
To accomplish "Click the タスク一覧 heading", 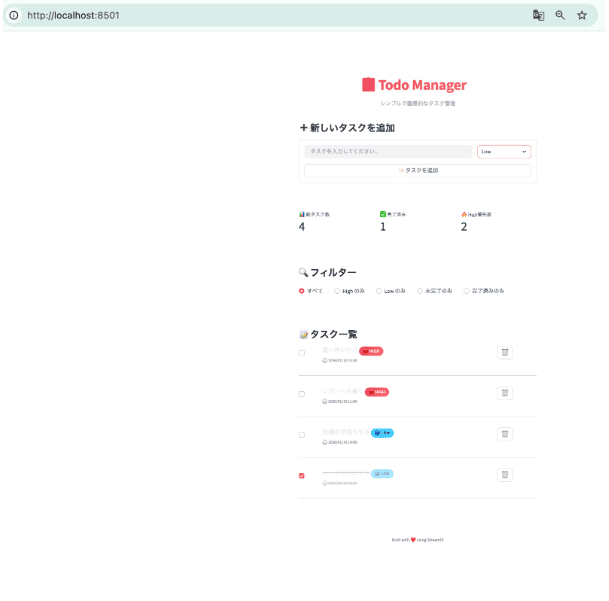I will click(x=334, y=334).
